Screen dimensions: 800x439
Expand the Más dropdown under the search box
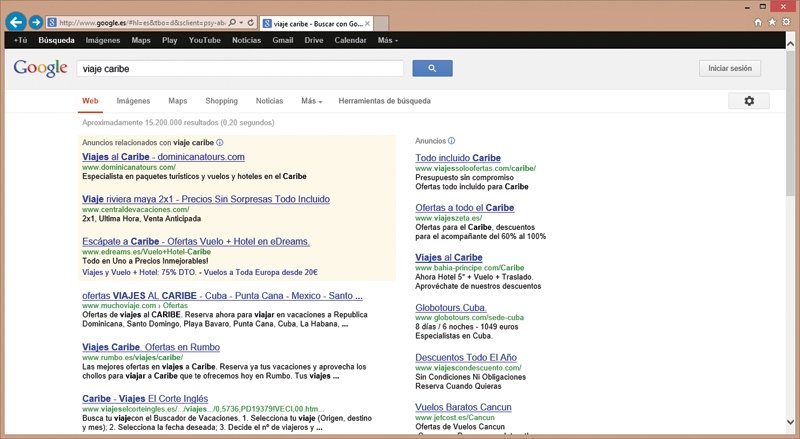311,101
